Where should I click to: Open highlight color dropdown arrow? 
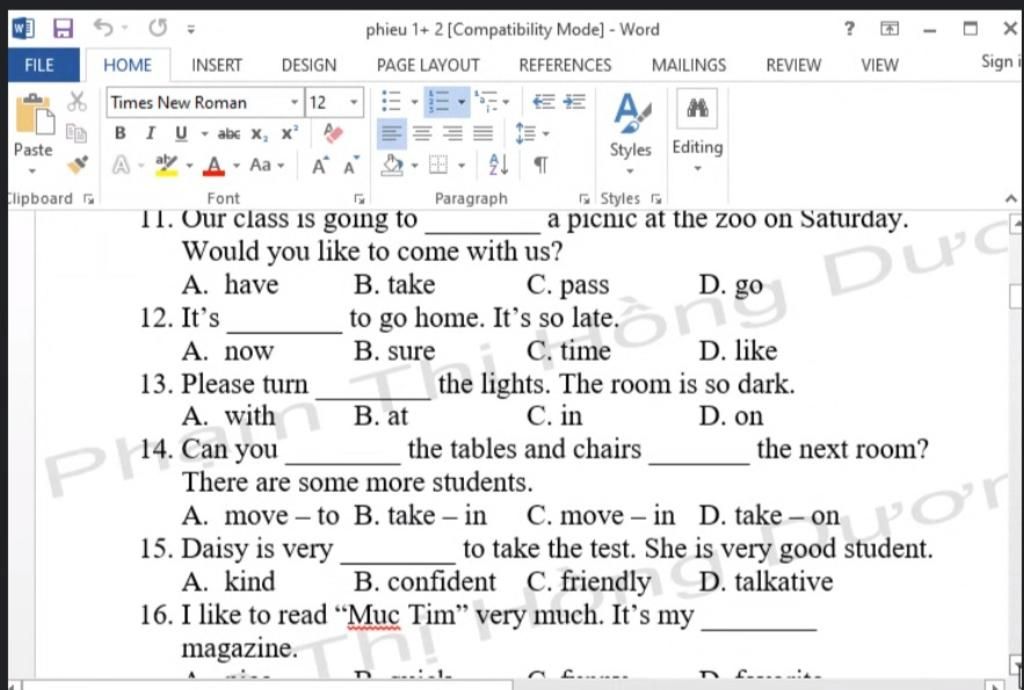coord(189,165)
